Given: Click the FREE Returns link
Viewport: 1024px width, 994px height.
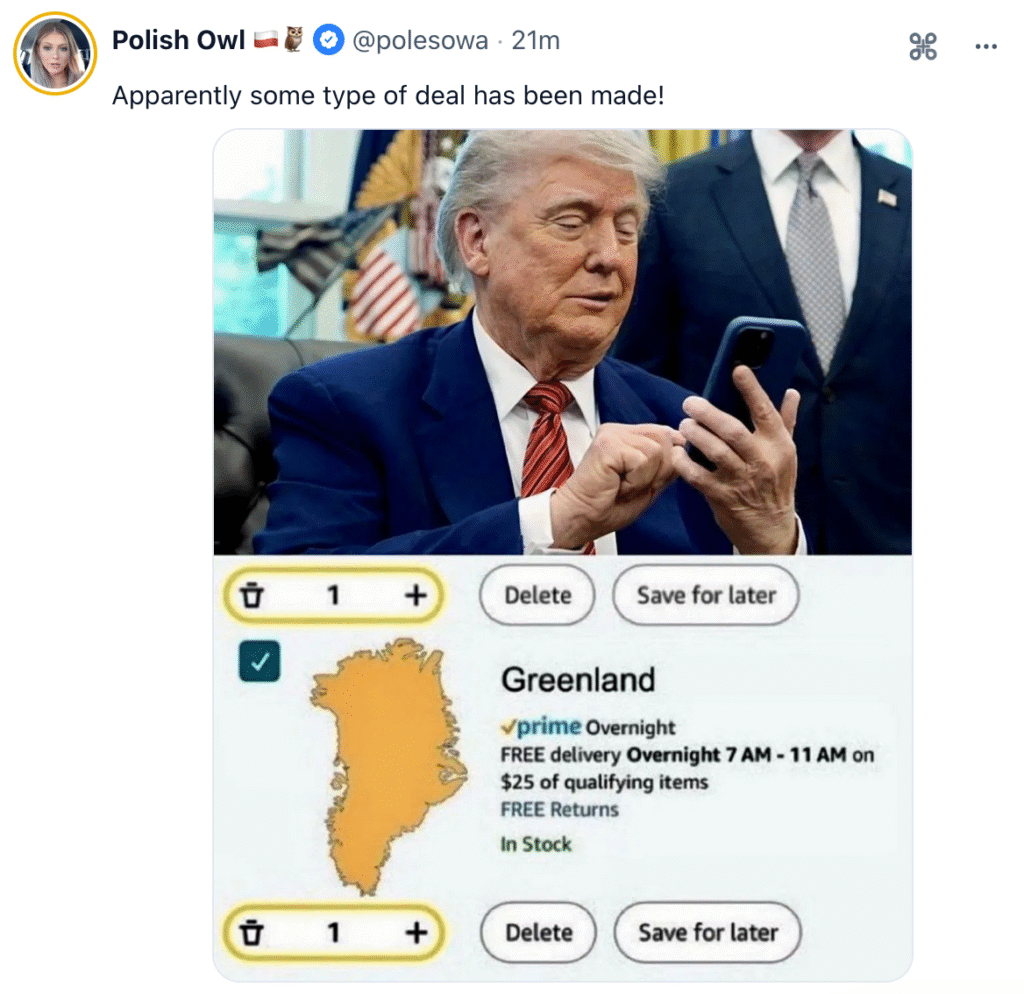Looking at the screenshot, I should click(x=560, y=809).
